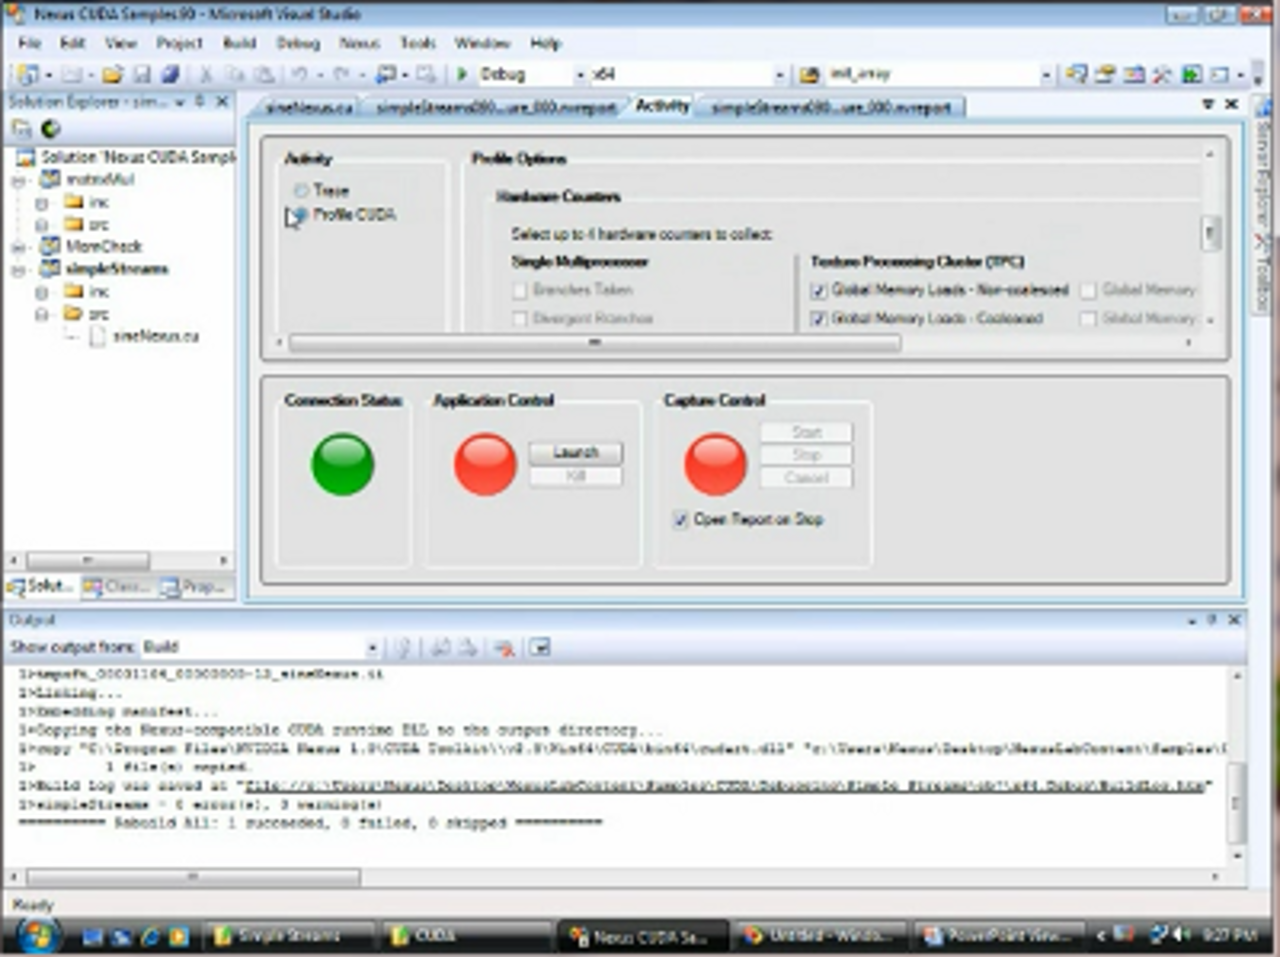Click the Save All toolbar icon
Screen dimensions: 1280x957
coord(170,75)
